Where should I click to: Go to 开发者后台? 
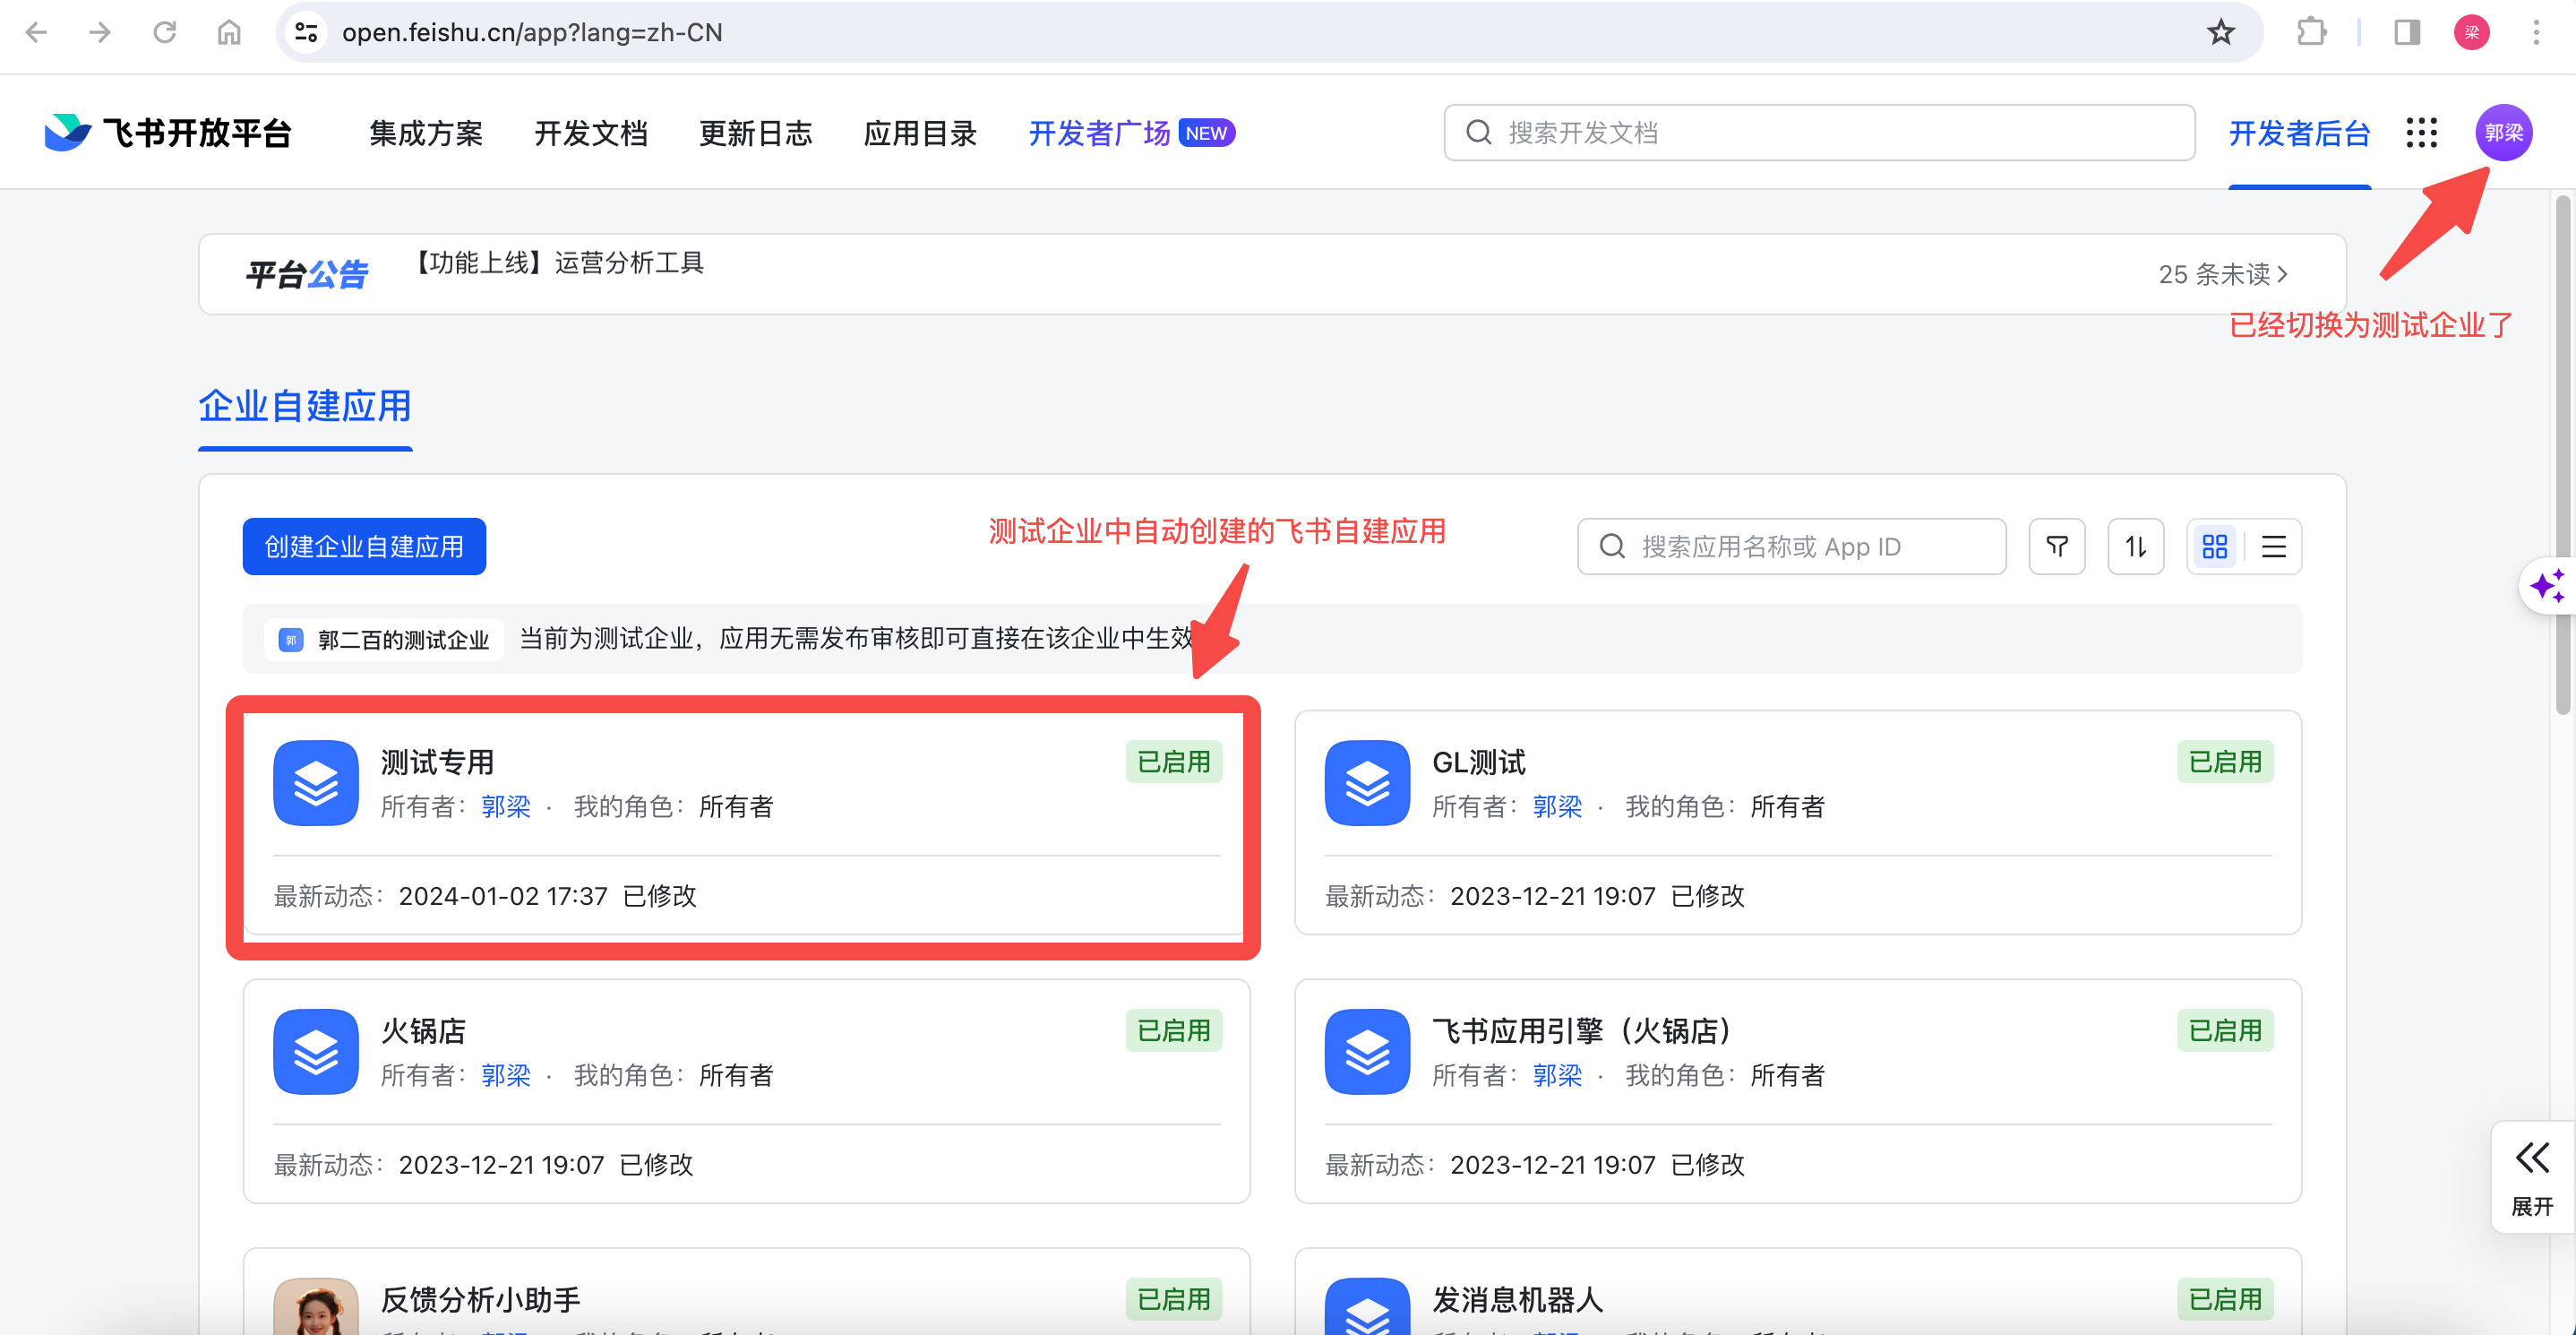2299,133
